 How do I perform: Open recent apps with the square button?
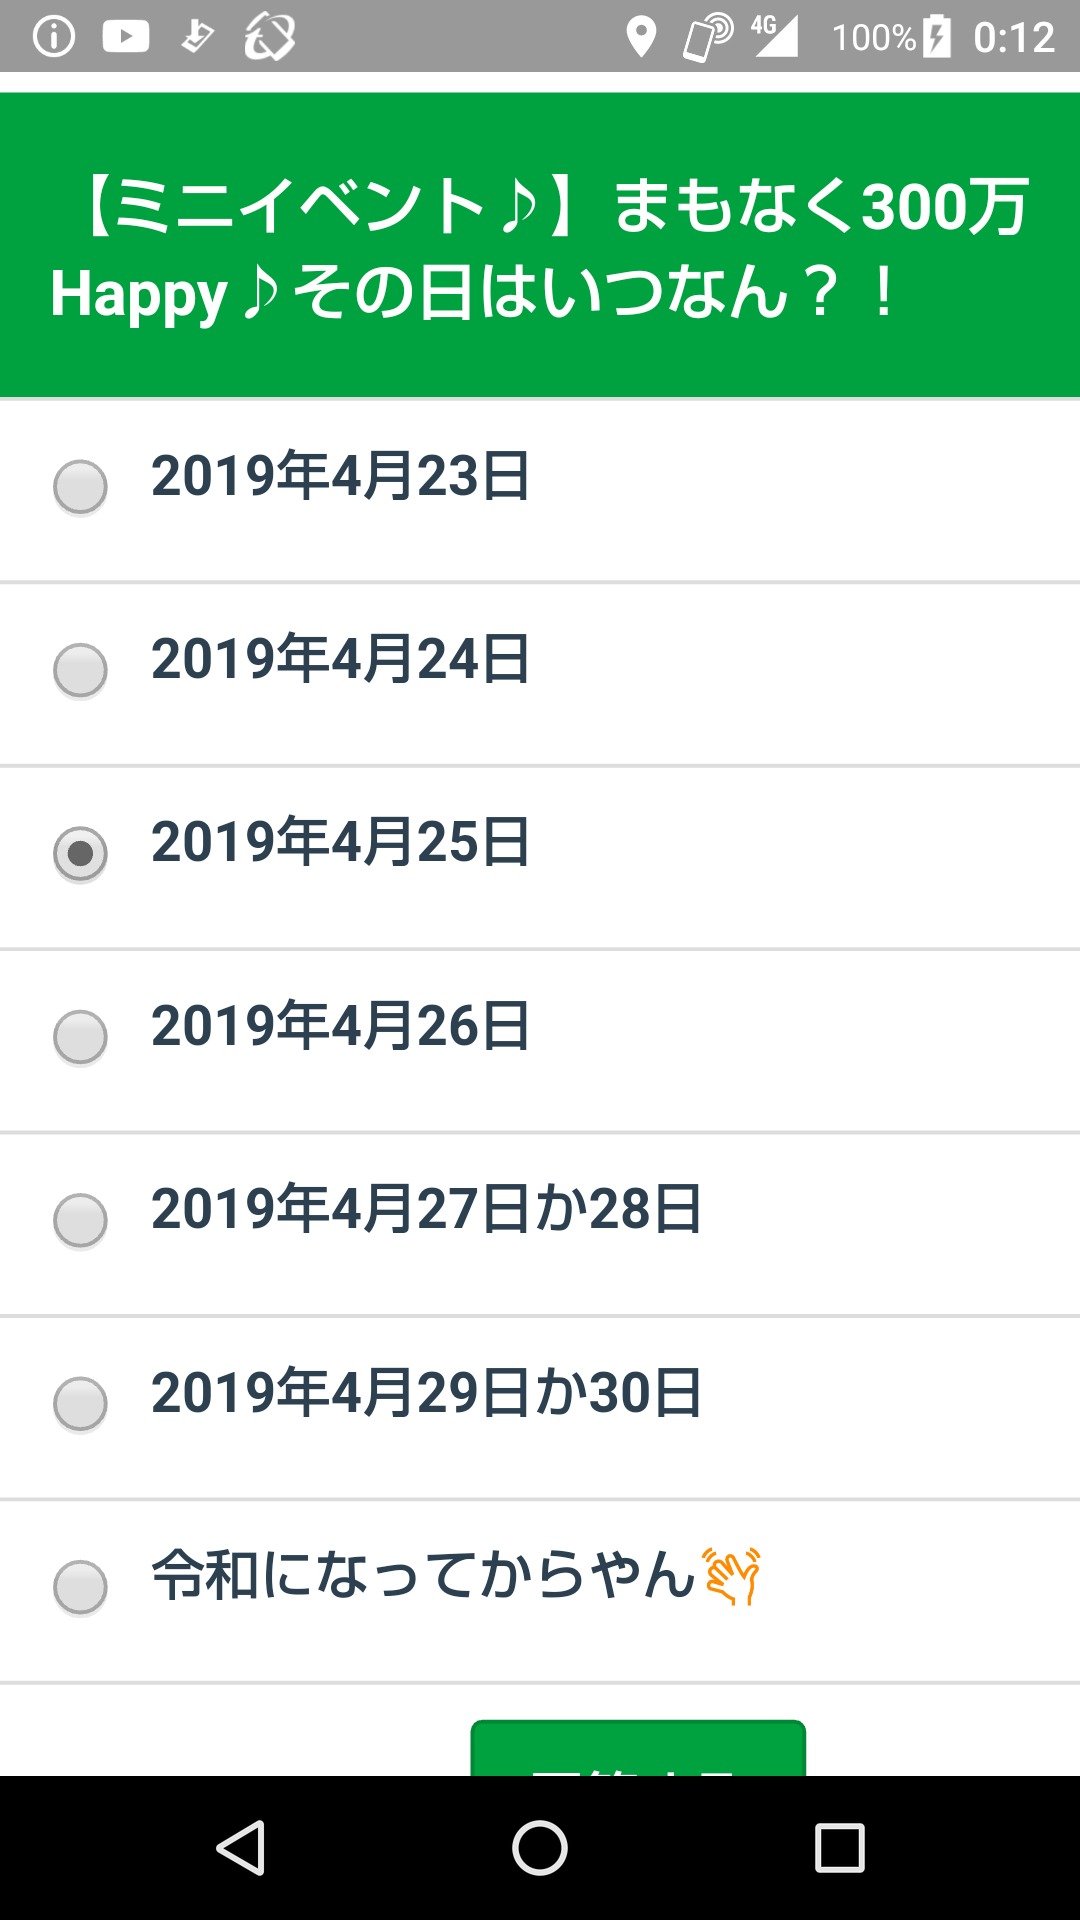839,1847
